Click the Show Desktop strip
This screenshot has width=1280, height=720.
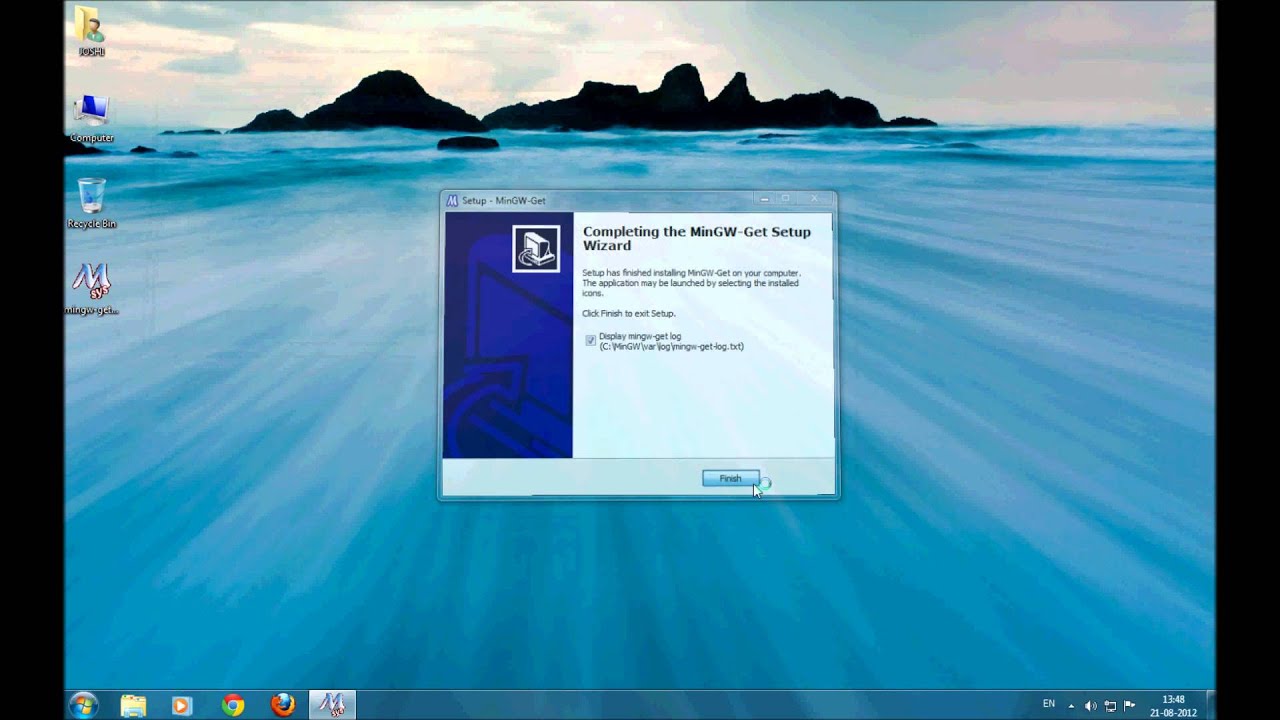[1210, 705]
